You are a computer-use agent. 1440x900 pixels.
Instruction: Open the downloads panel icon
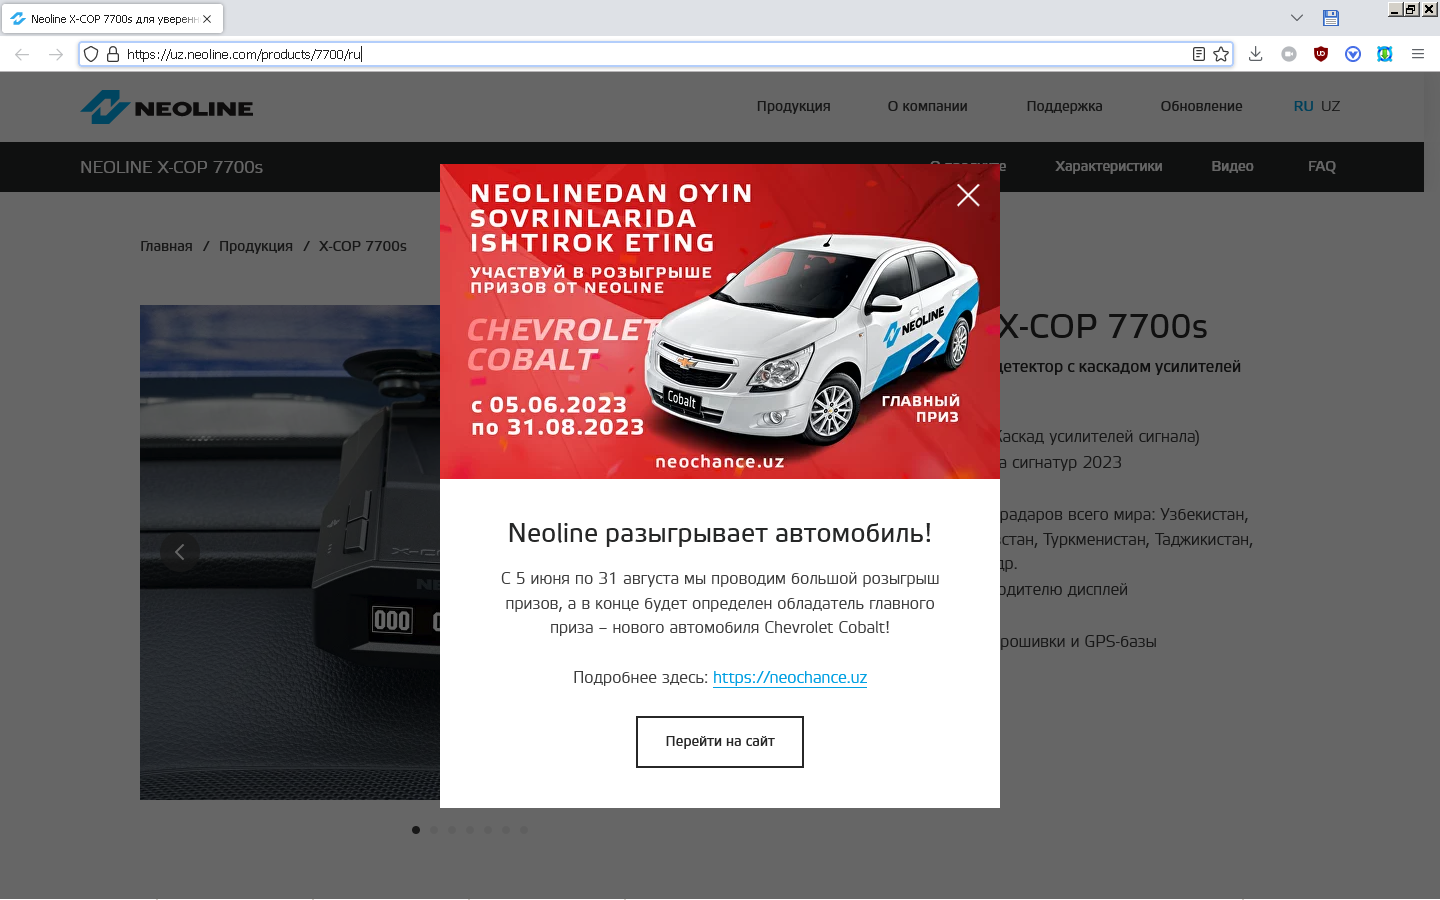pyautogui.click(x=1256, y=54)
